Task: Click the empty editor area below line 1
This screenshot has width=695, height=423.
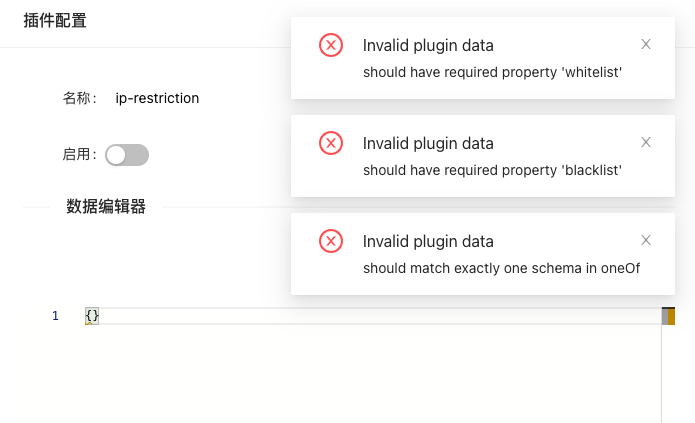Action: pos(341,374)
